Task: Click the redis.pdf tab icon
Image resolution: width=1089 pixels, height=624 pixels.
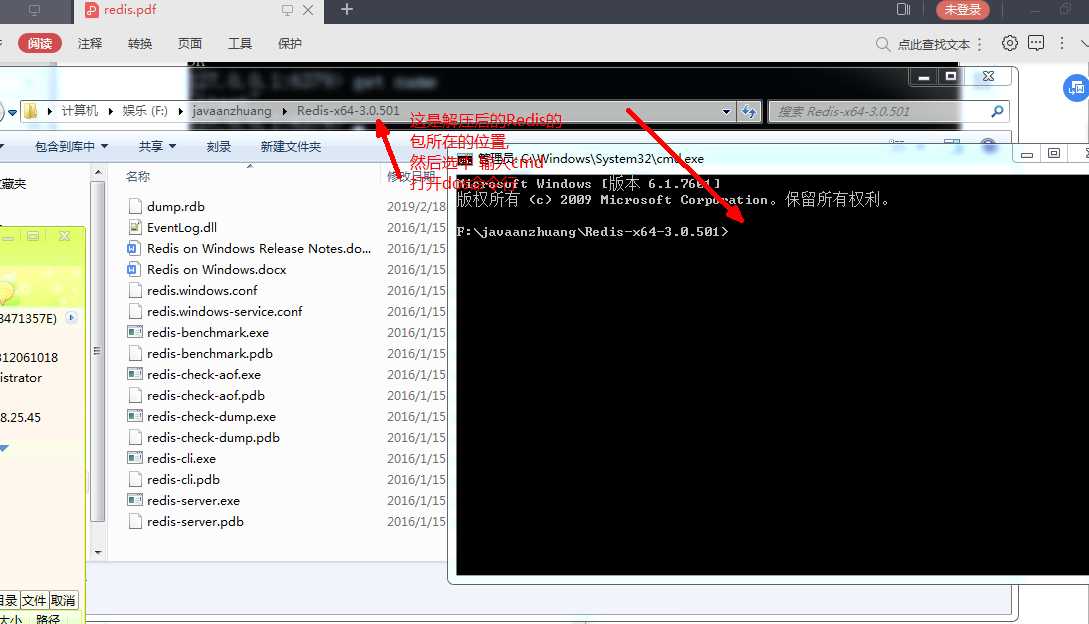Action: point(91,10)
